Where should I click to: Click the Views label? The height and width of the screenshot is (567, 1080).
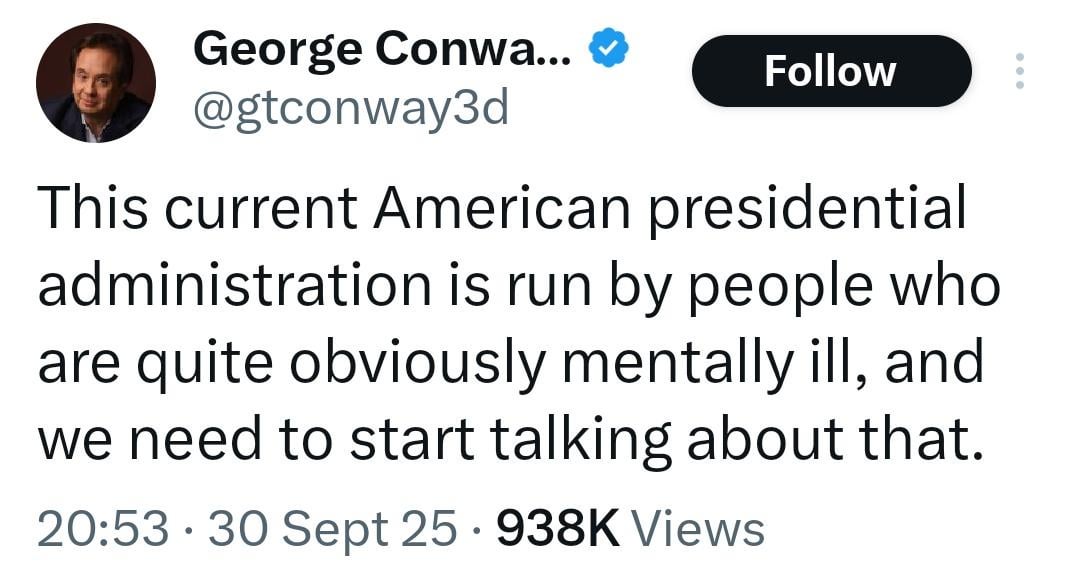tap(699, 528)
